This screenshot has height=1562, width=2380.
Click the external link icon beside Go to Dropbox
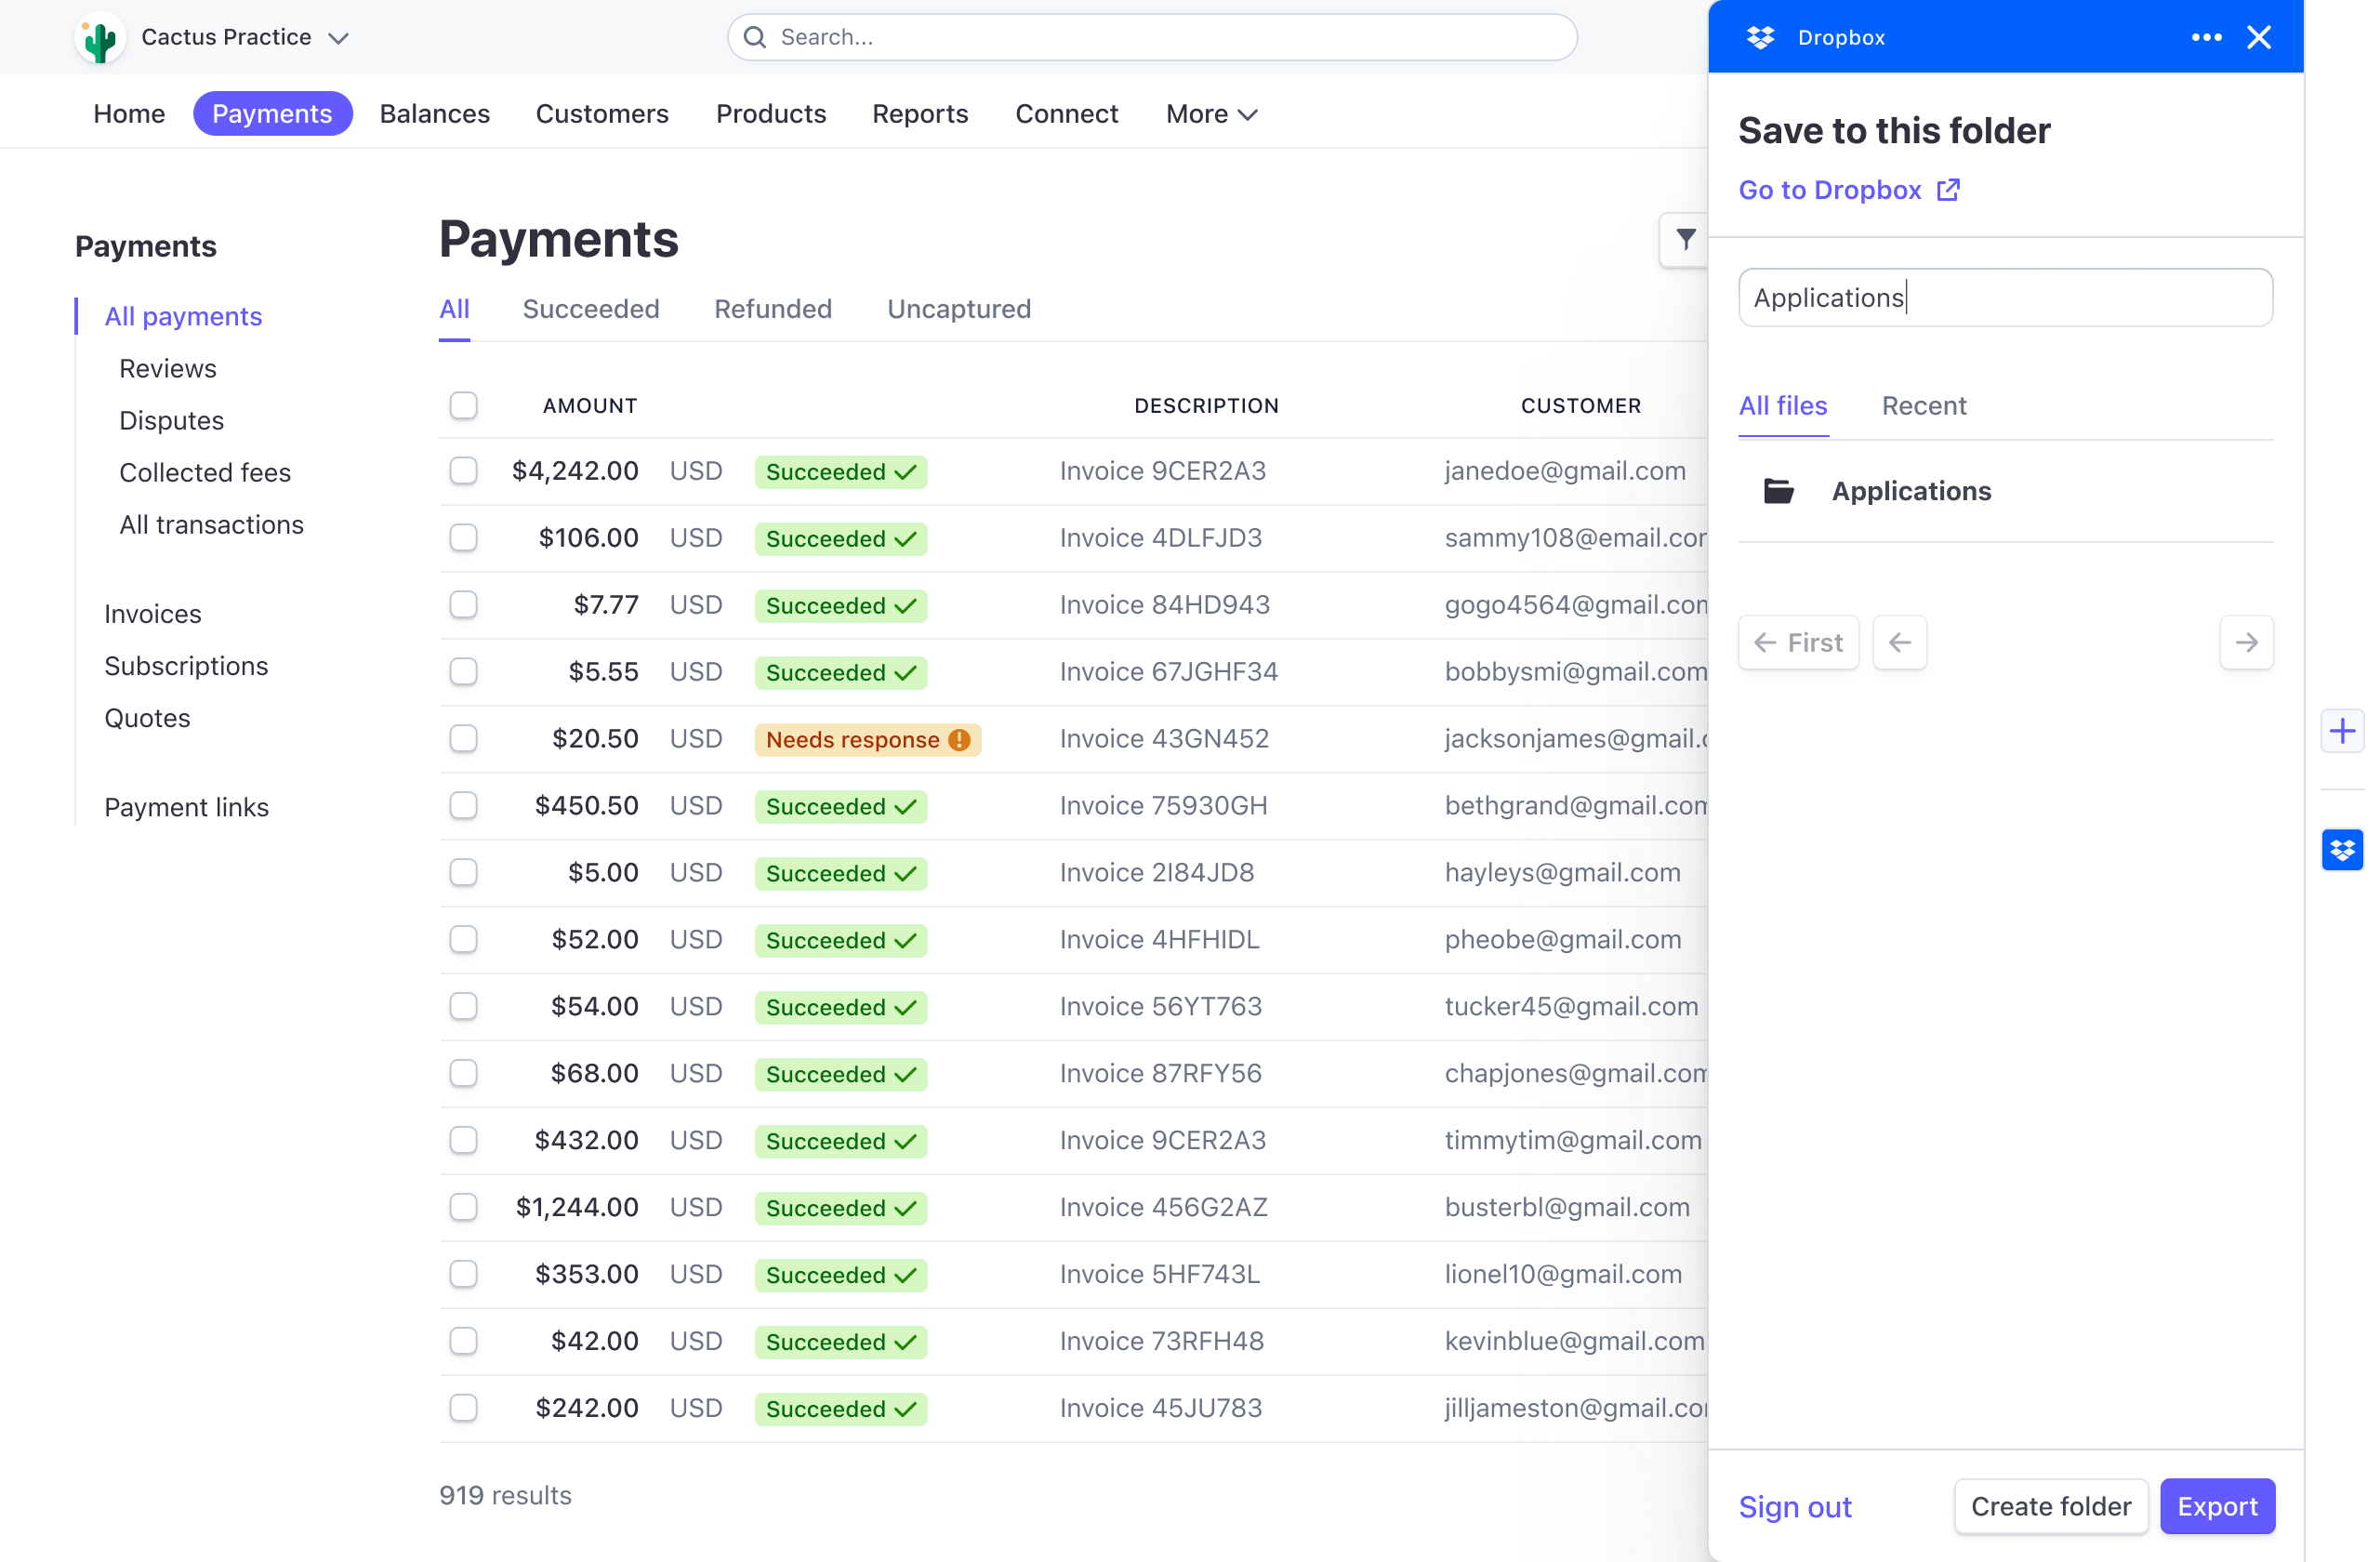click(1948, 190)
